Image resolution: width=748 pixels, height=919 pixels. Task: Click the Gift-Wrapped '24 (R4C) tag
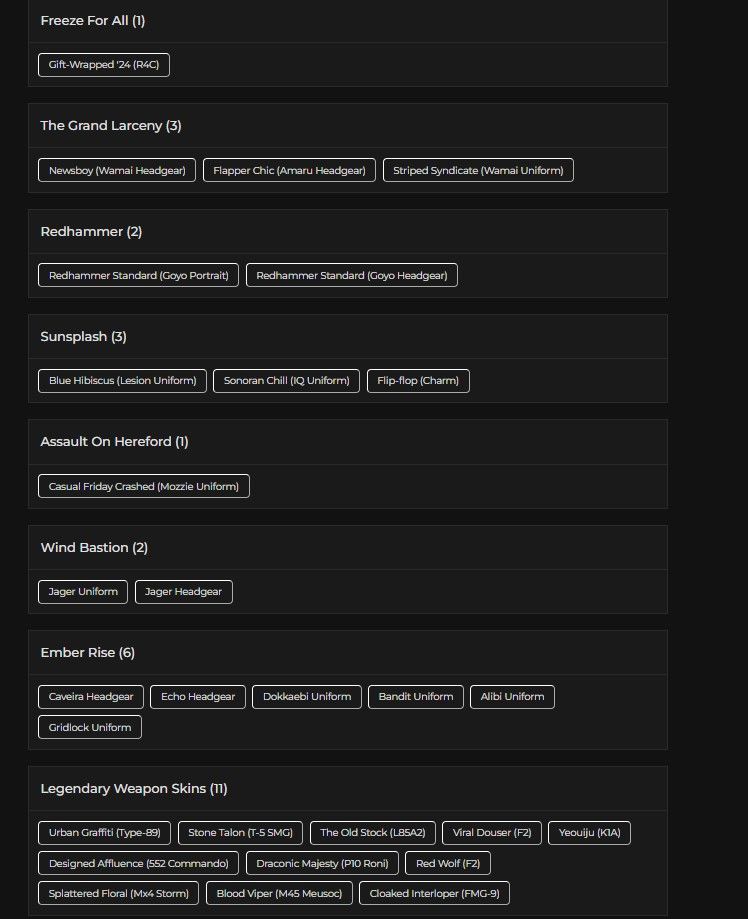tap(105, 65)
